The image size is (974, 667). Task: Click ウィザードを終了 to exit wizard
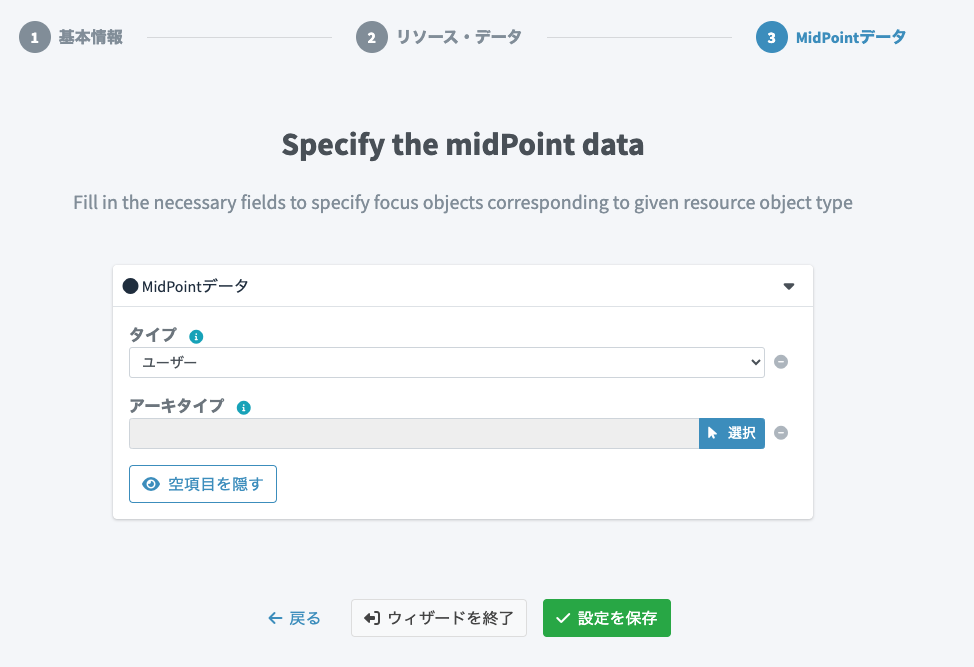pyautogui.click(x=438, y=618)
